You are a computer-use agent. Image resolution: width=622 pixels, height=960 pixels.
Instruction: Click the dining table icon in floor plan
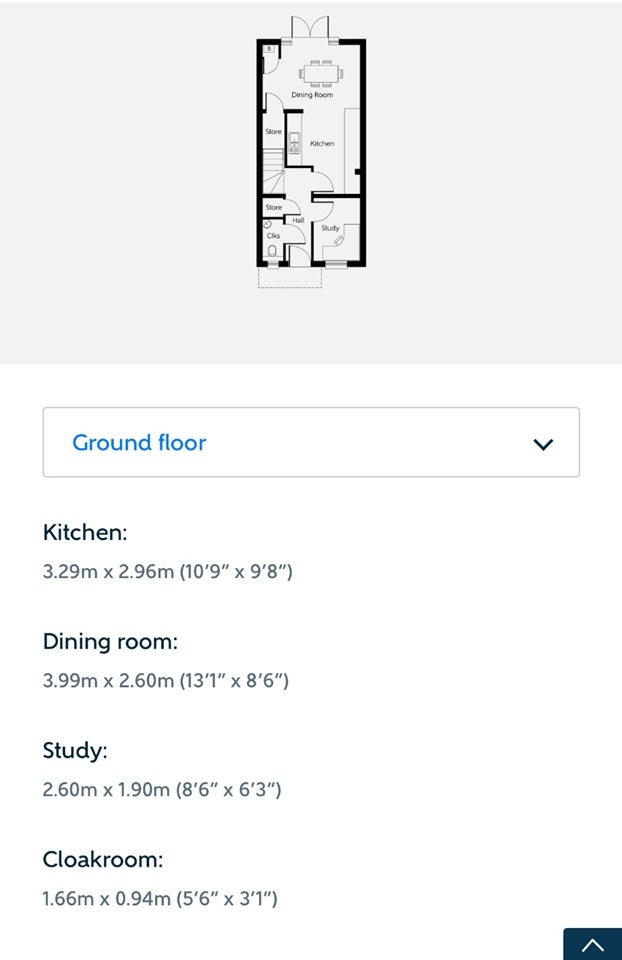[x=321, y=74]
